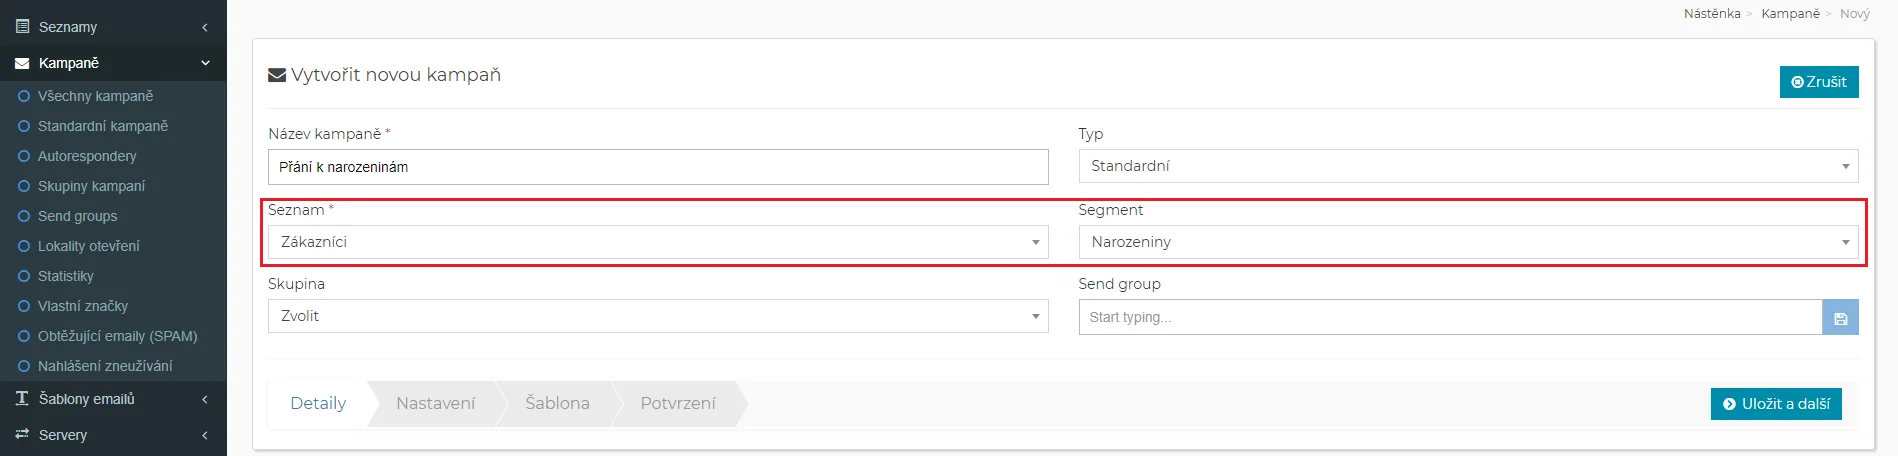Click the Kampaně envelope icon in sidebar
Viewport: 1898px width, 456px height.
pyautogui.click(x=22, y=63)
